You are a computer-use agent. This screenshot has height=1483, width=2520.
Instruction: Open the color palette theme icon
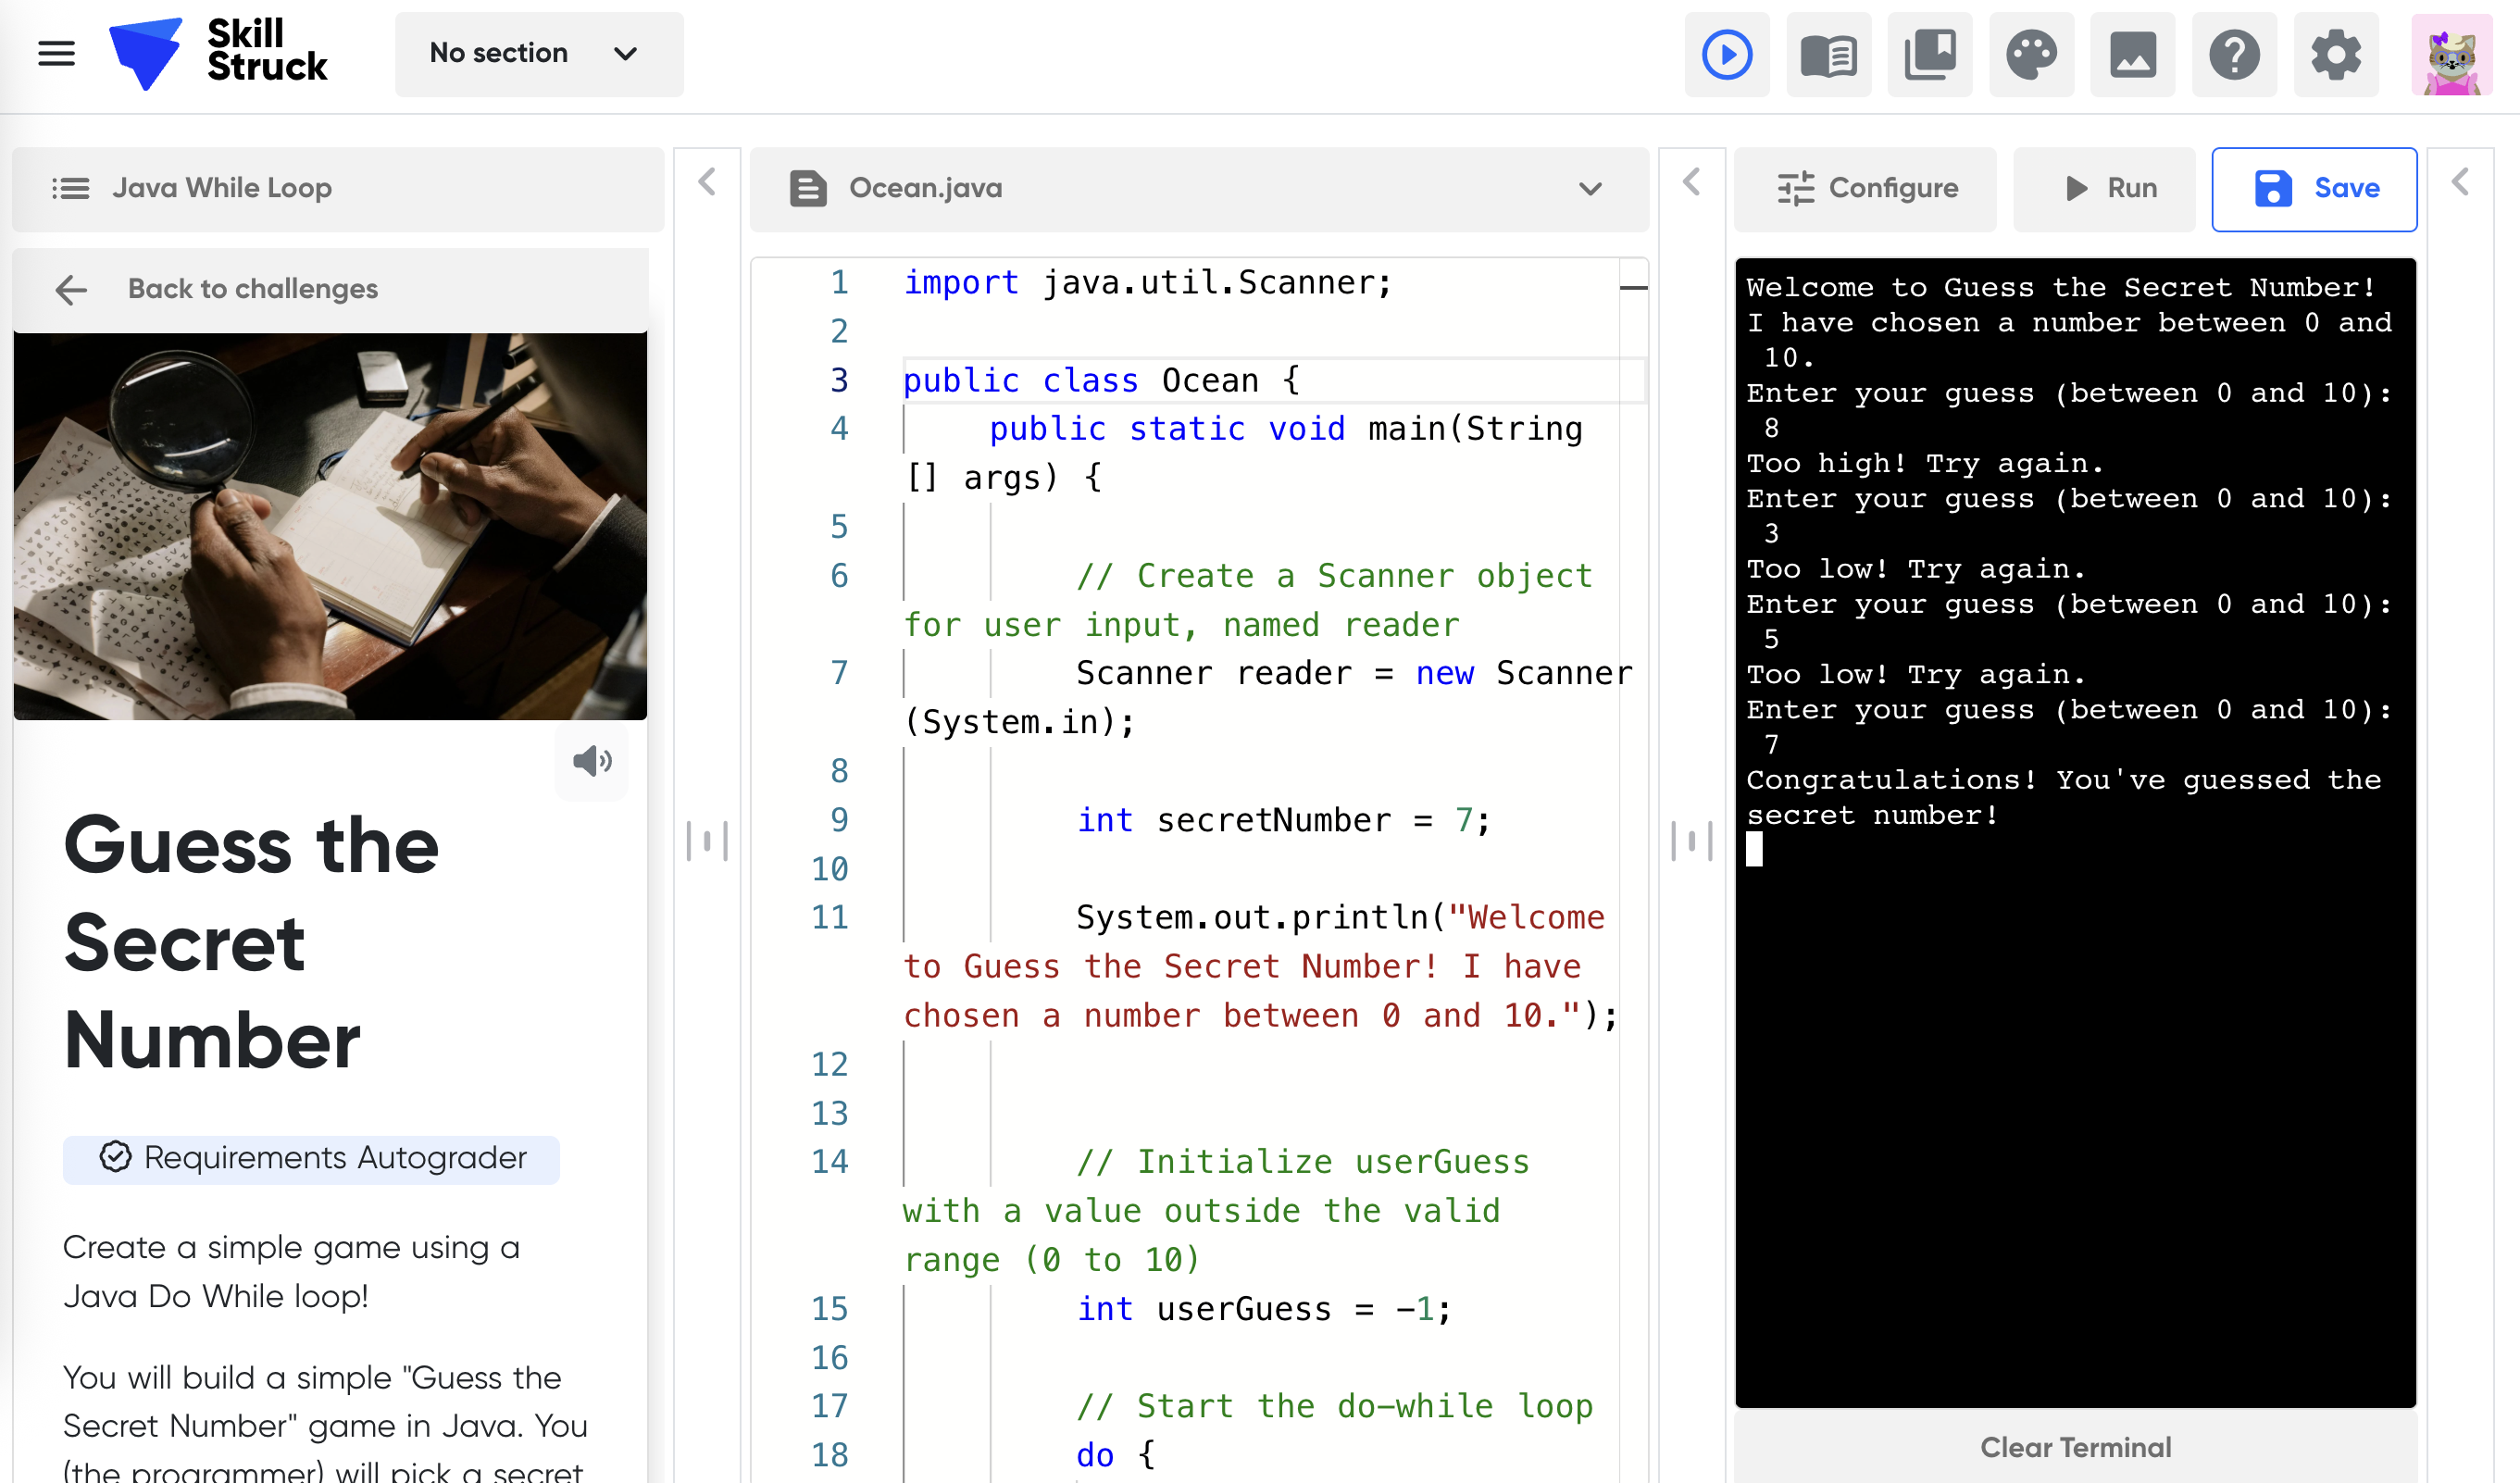2031,55
